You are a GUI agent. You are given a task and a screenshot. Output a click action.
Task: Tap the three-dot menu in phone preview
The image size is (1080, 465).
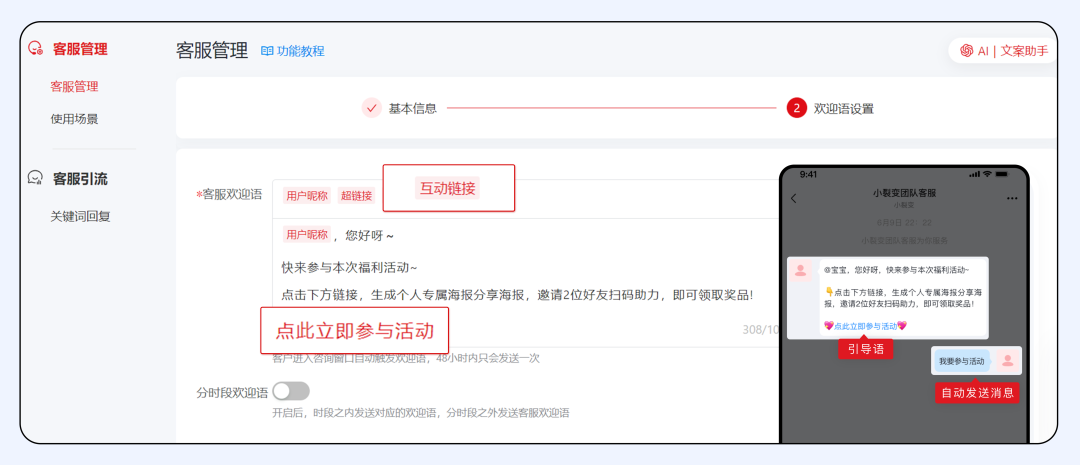[x=1012, y=198]
